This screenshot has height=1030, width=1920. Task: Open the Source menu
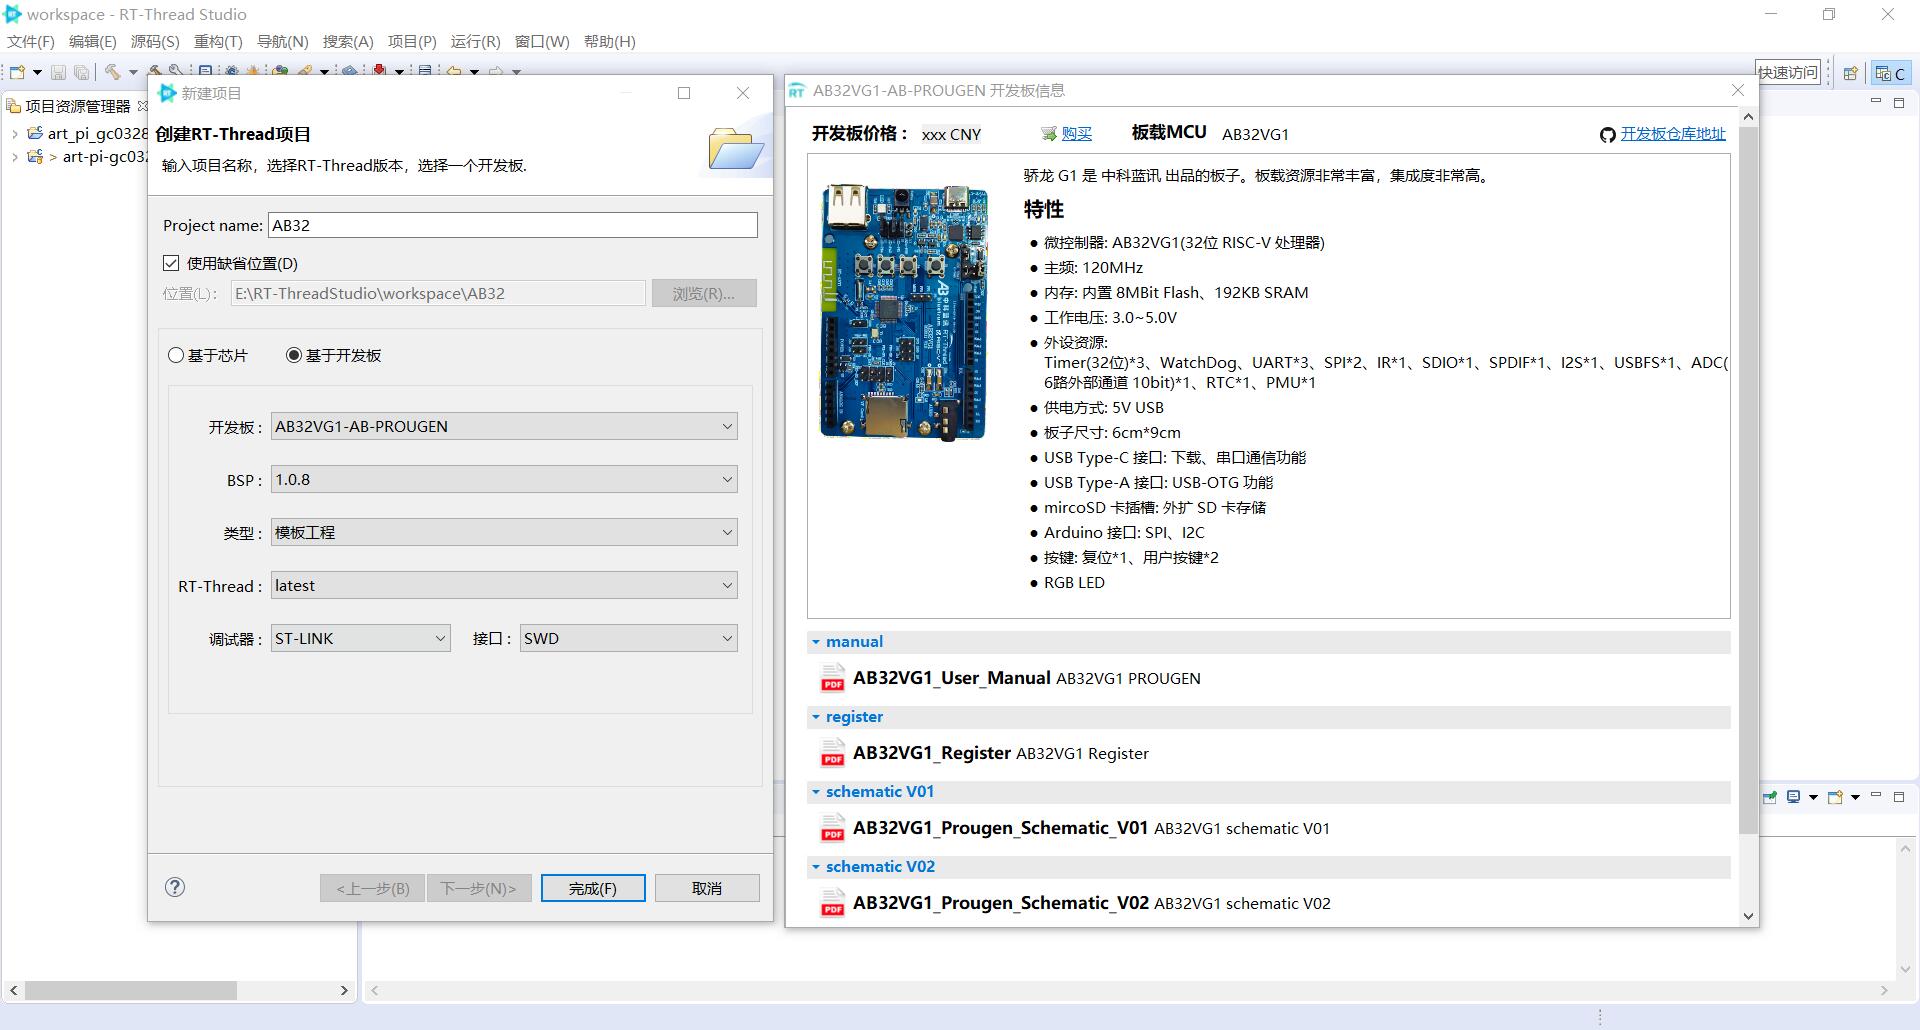point(155,41)
